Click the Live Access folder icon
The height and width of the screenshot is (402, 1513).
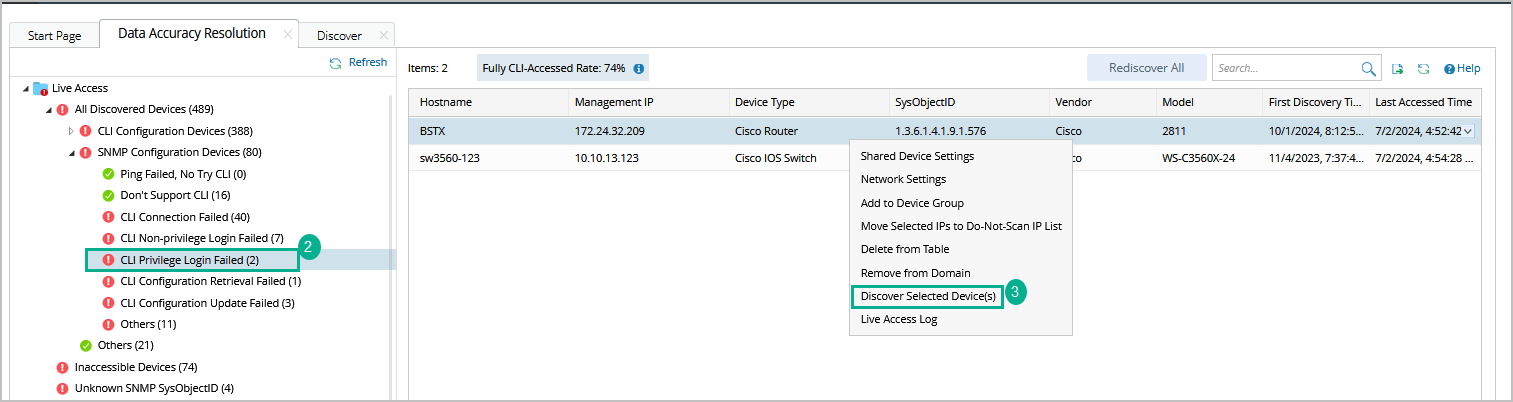pos(41,88)
